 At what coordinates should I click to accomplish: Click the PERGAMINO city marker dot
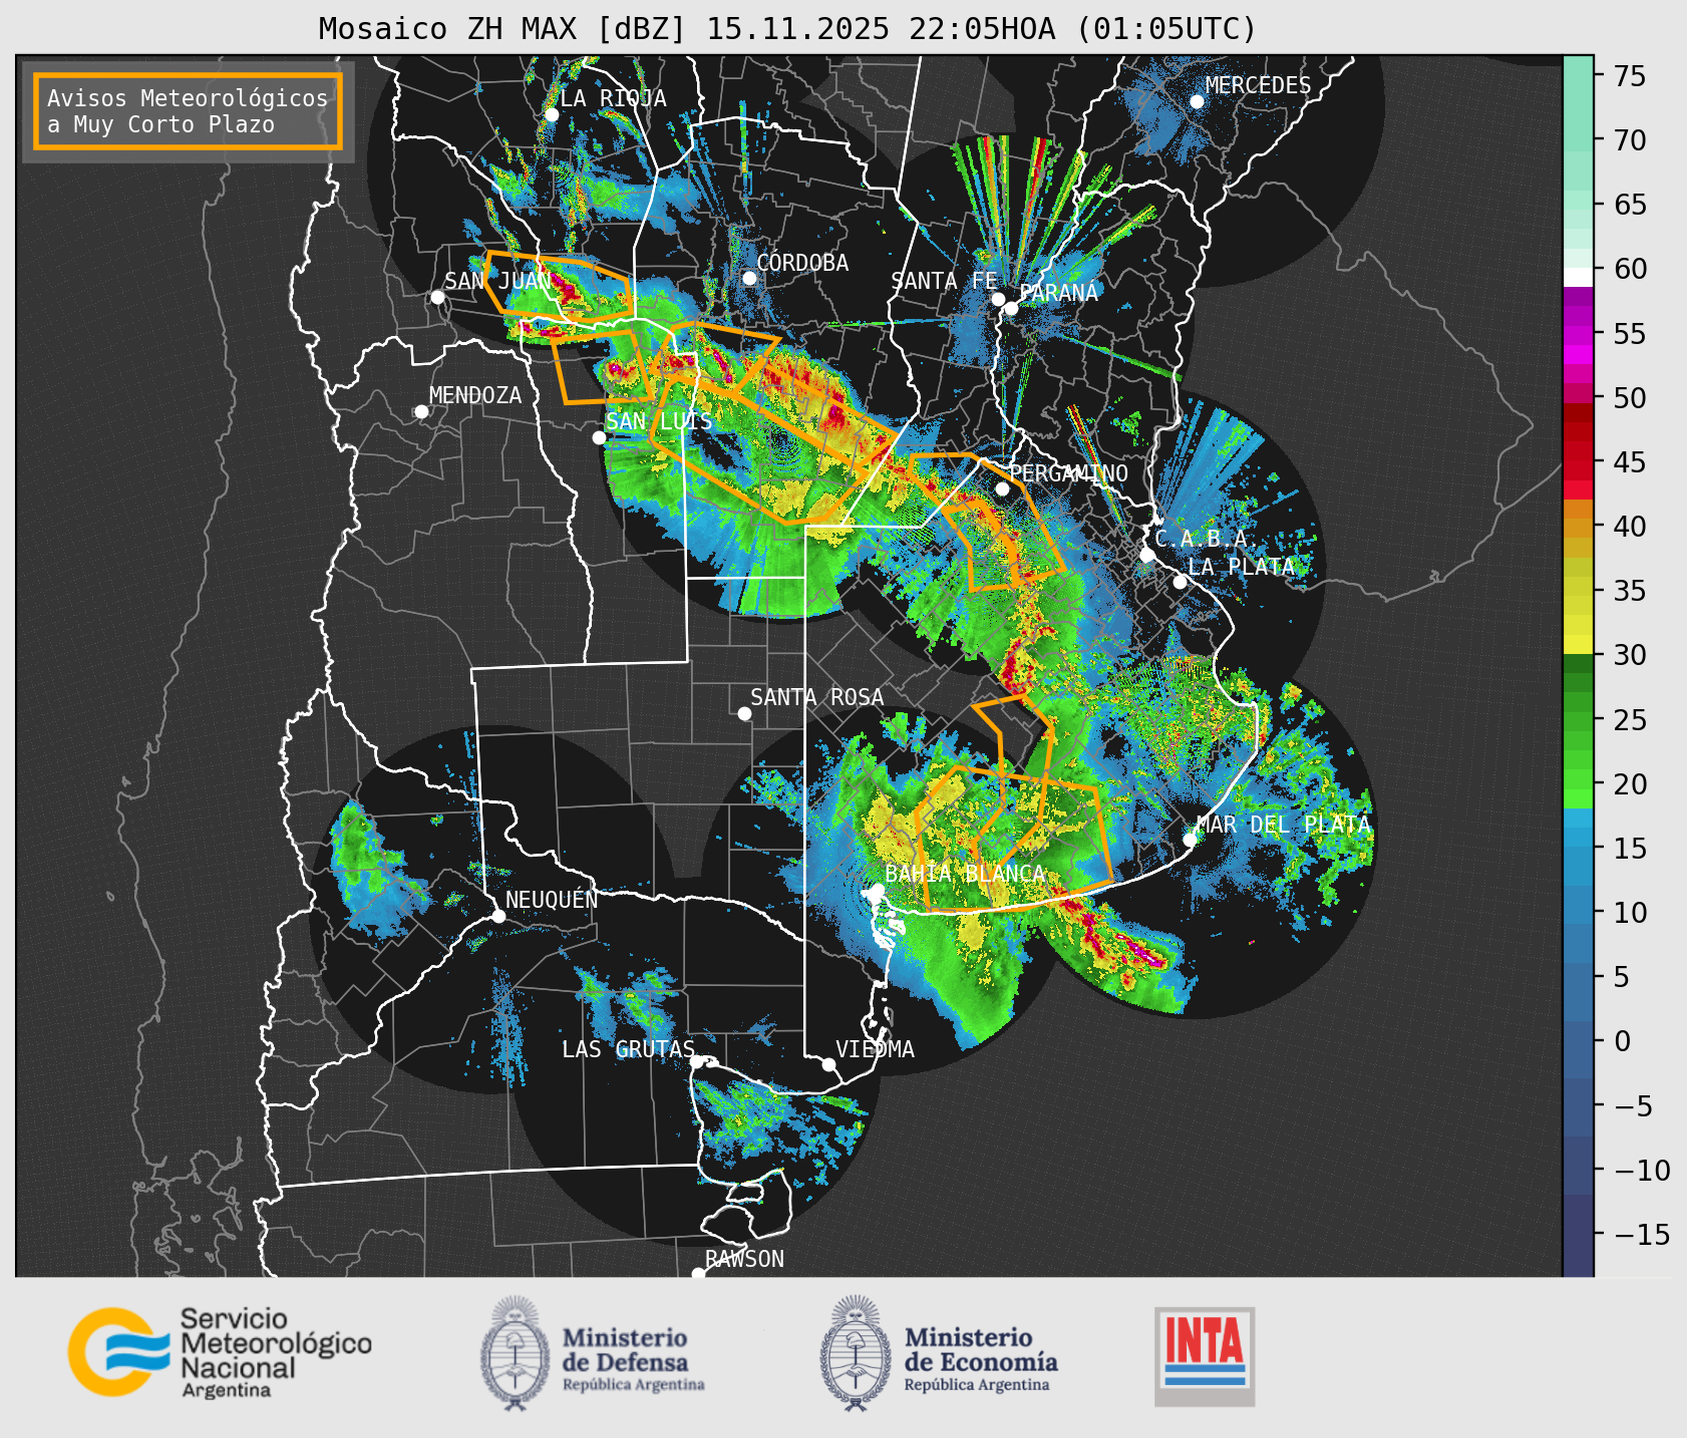click(x=1002, y=489)
